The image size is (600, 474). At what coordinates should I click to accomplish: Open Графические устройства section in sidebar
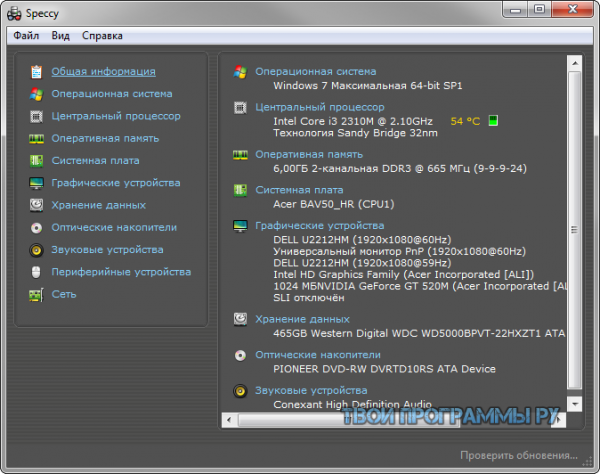pos(116,183)
